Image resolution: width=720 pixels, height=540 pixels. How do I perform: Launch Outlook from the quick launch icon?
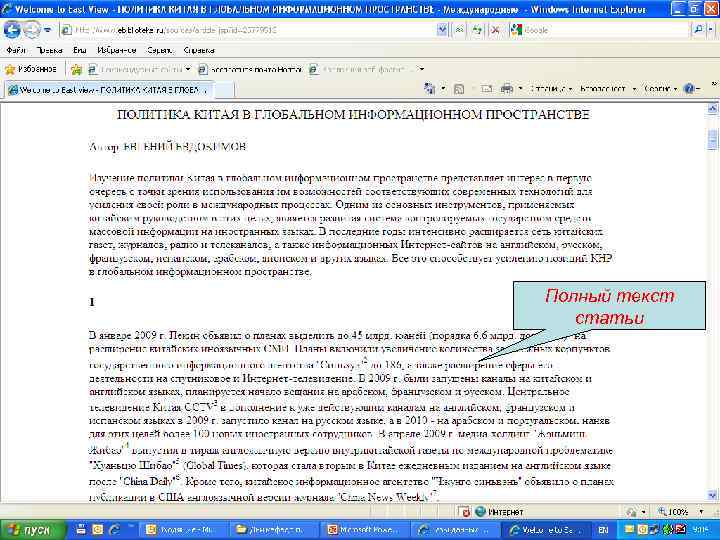click(x=98, y=529)
